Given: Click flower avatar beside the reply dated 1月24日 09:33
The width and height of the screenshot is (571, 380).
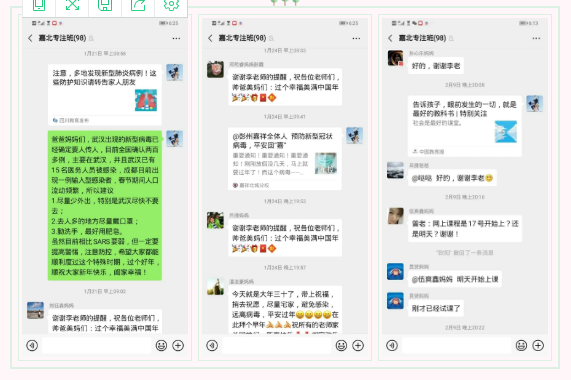Looking at the screenshot, I should 215,69.
